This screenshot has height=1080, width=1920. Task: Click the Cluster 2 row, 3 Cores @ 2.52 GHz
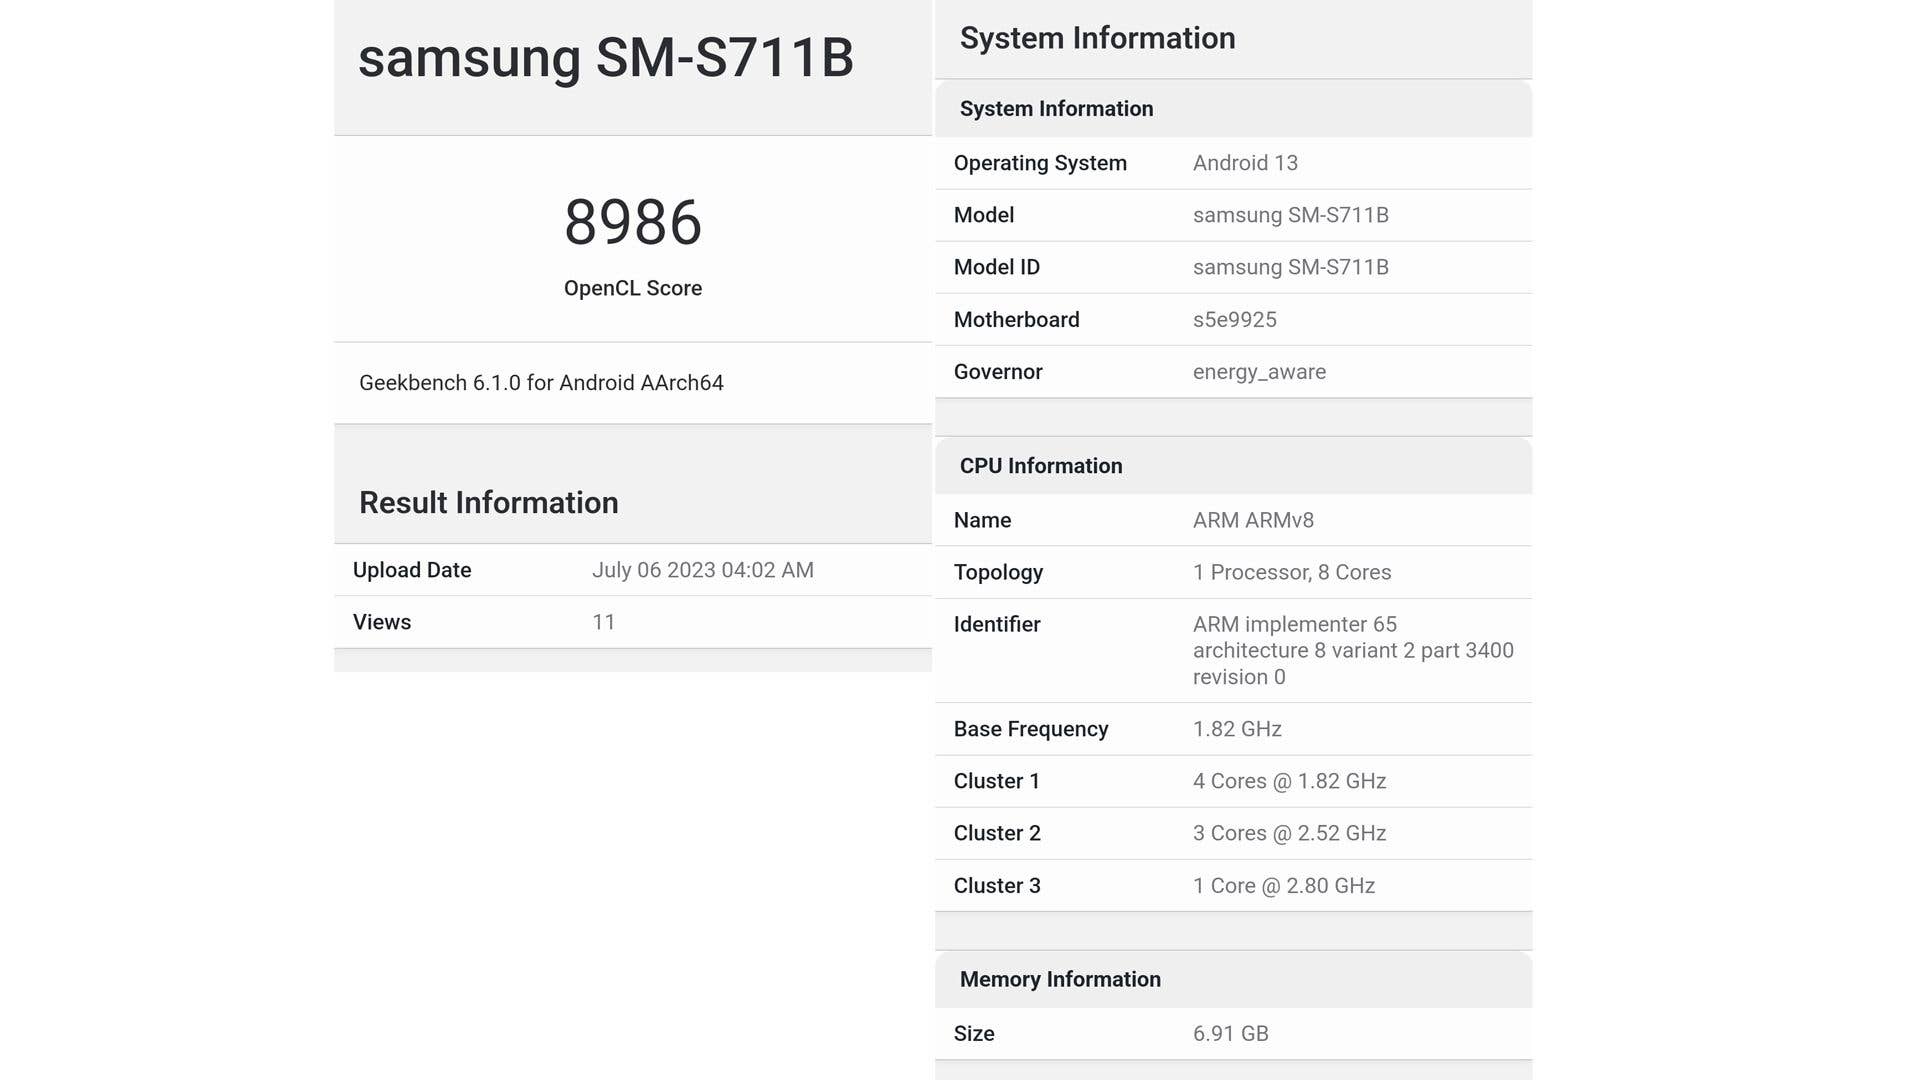pyautogui.click(x=1289, y=833)
